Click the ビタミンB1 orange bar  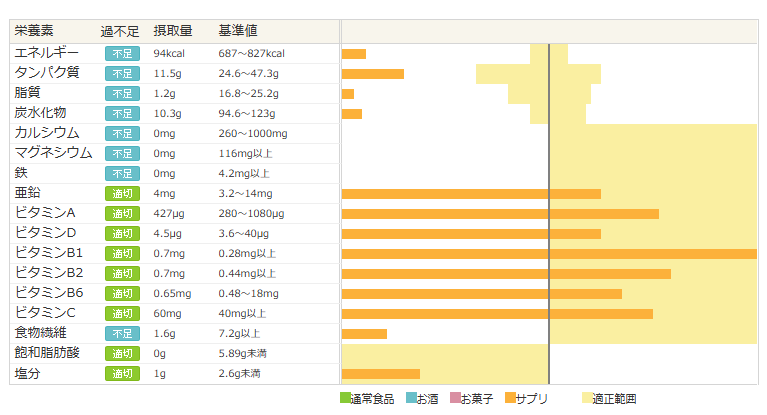tap(549, 254)
